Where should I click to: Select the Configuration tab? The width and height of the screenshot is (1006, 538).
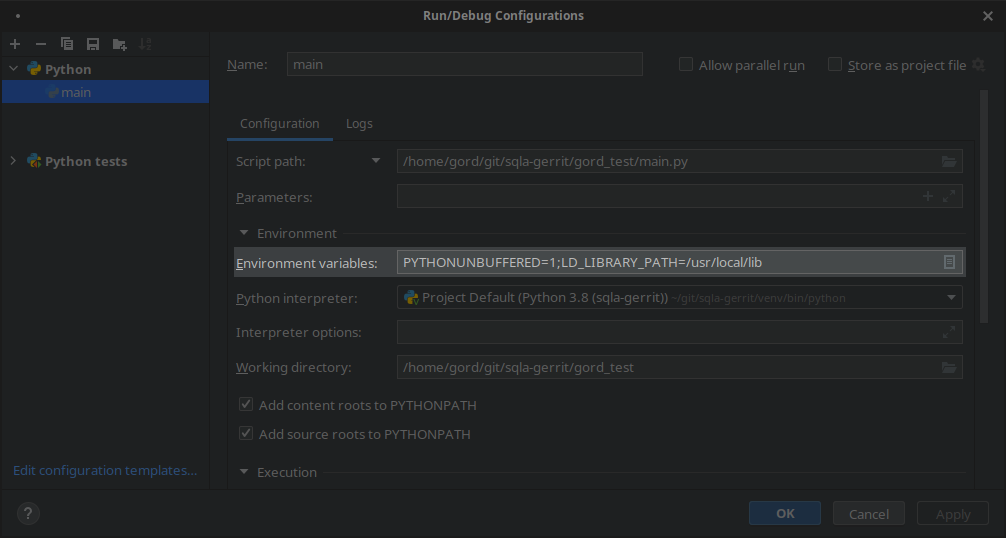pyautogui.click(x=279, y=124)
